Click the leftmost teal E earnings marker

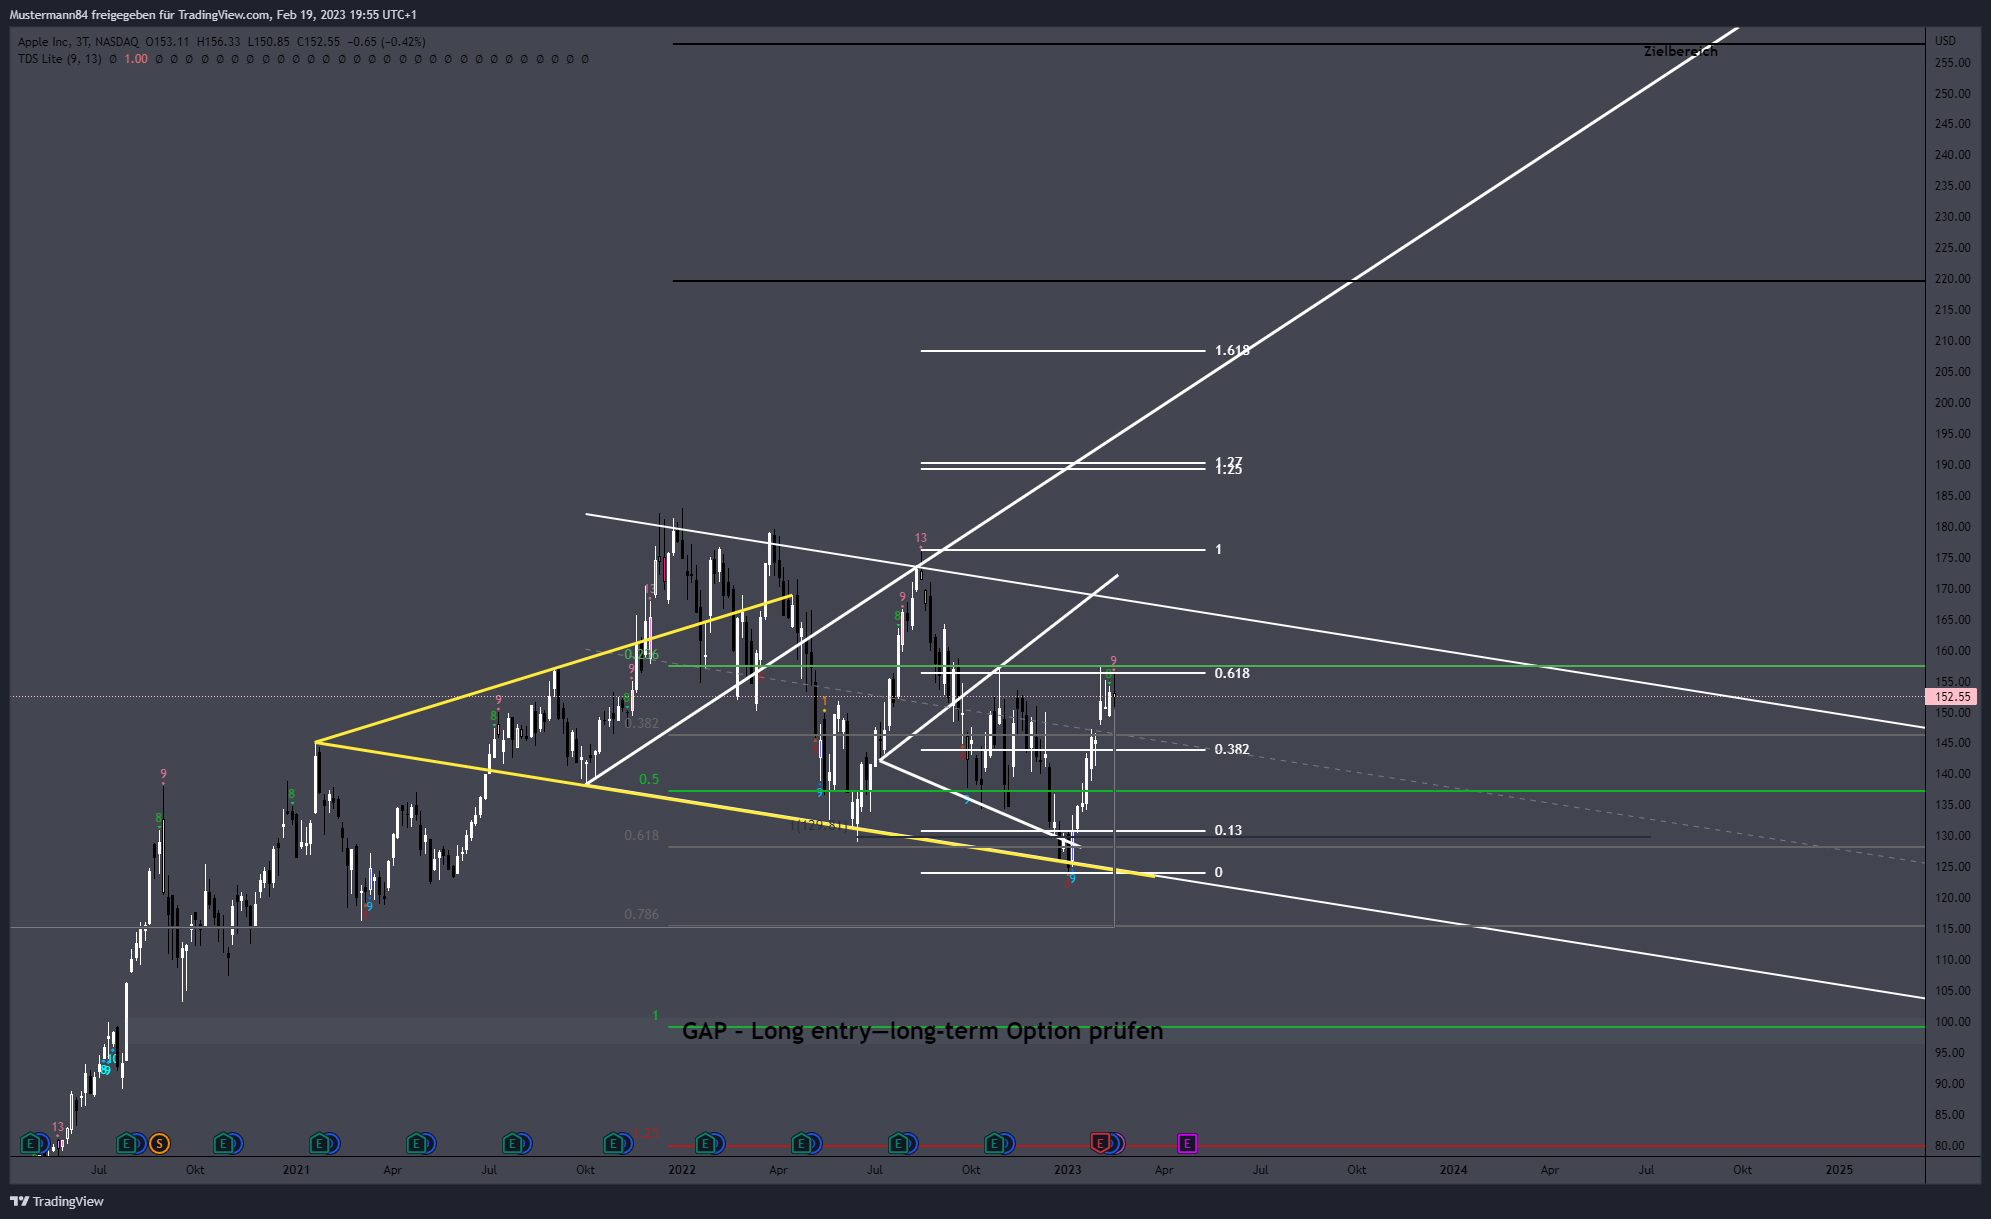31,1143
